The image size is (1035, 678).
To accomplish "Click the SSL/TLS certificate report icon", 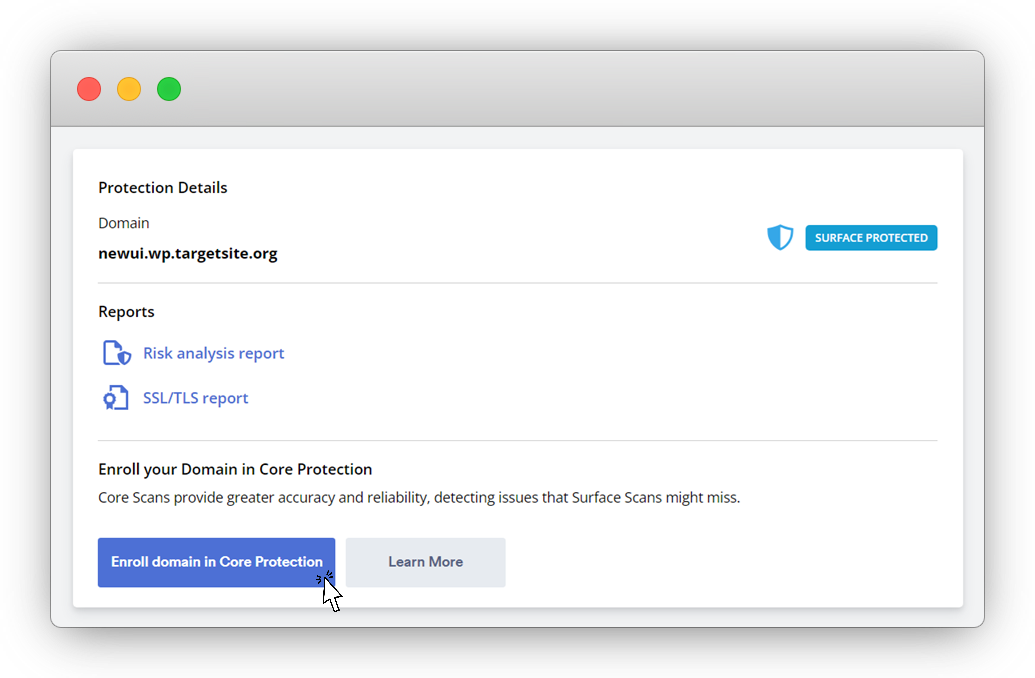I will pos(117,398).
